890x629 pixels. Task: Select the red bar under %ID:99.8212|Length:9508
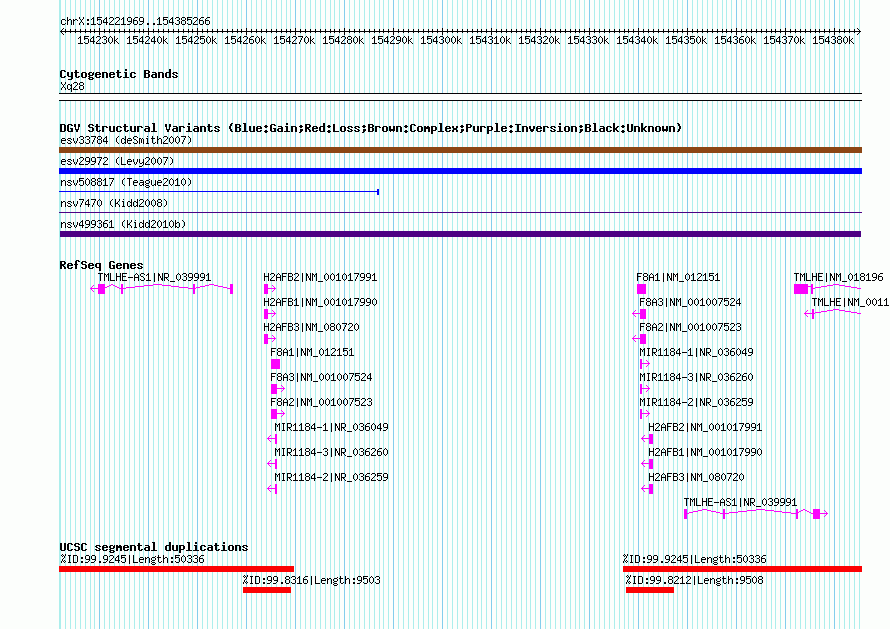(x=650, y=590)
